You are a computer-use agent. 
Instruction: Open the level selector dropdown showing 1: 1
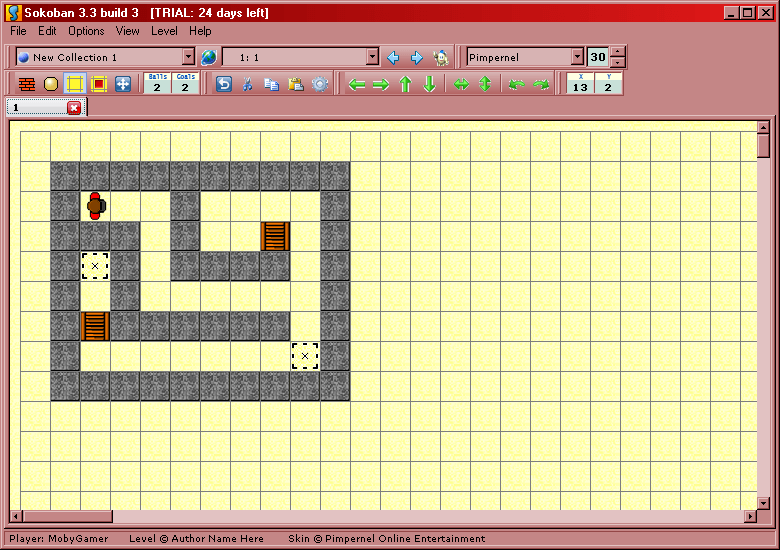[373, 57]
